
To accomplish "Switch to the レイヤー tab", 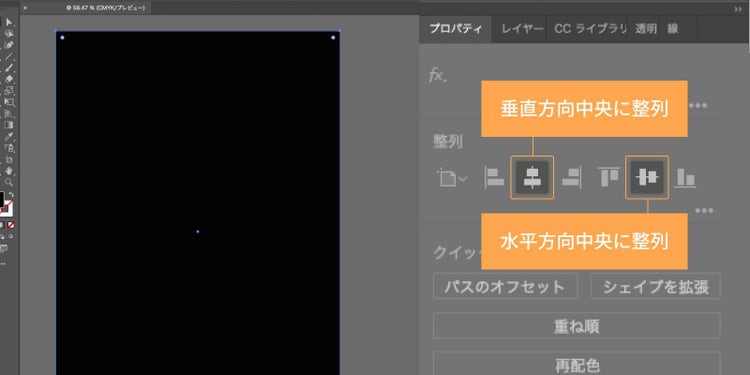I will [522, 29].
